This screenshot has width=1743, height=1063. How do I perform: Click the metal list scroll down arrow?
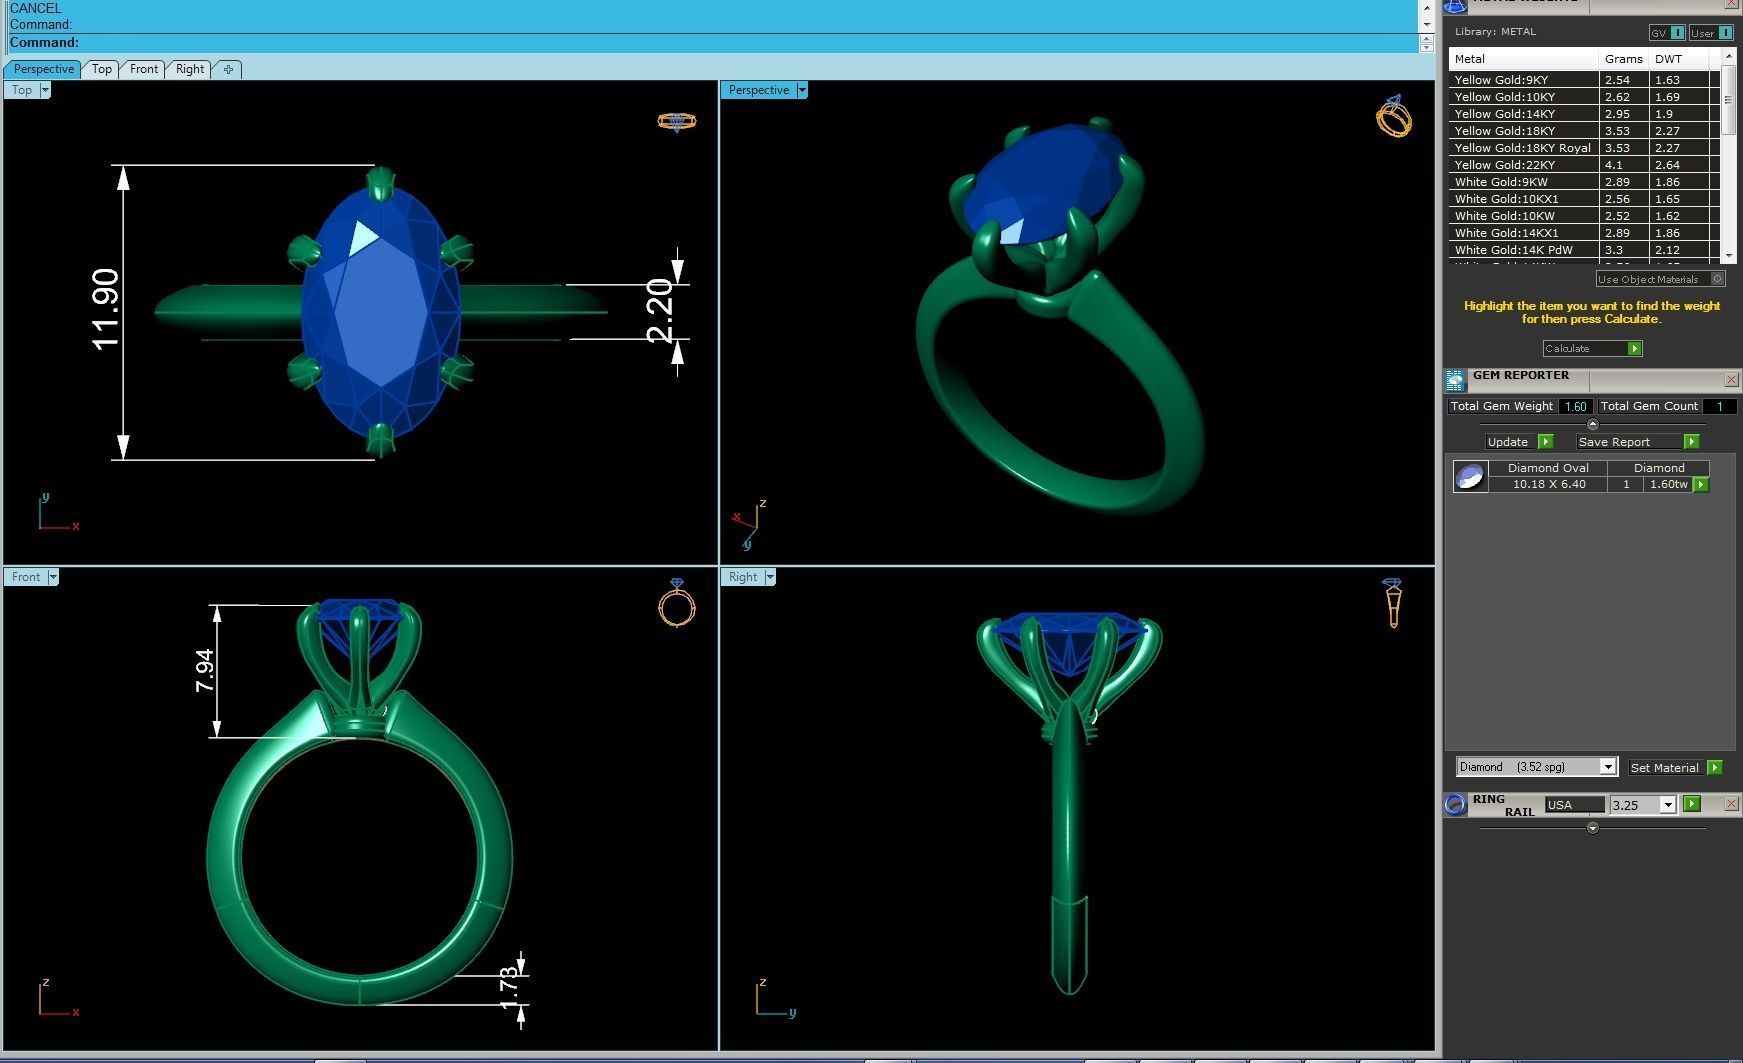(x=1728, y=256)
